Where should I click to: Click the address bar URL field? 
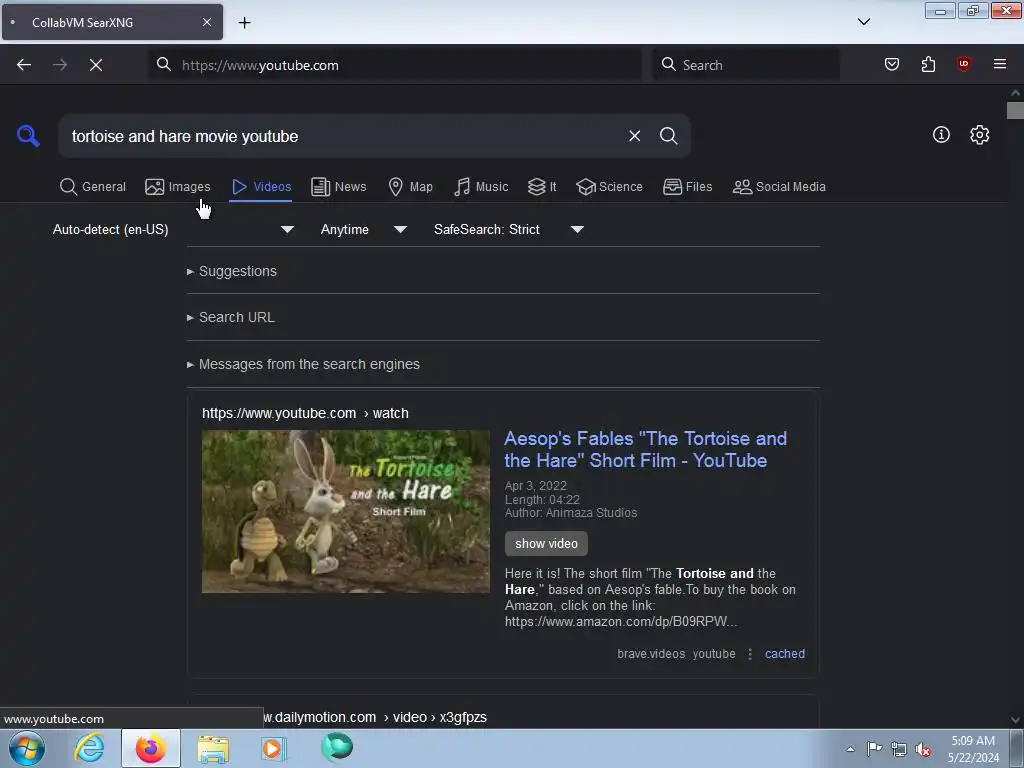pyautogui.click(x=395, y=65)
